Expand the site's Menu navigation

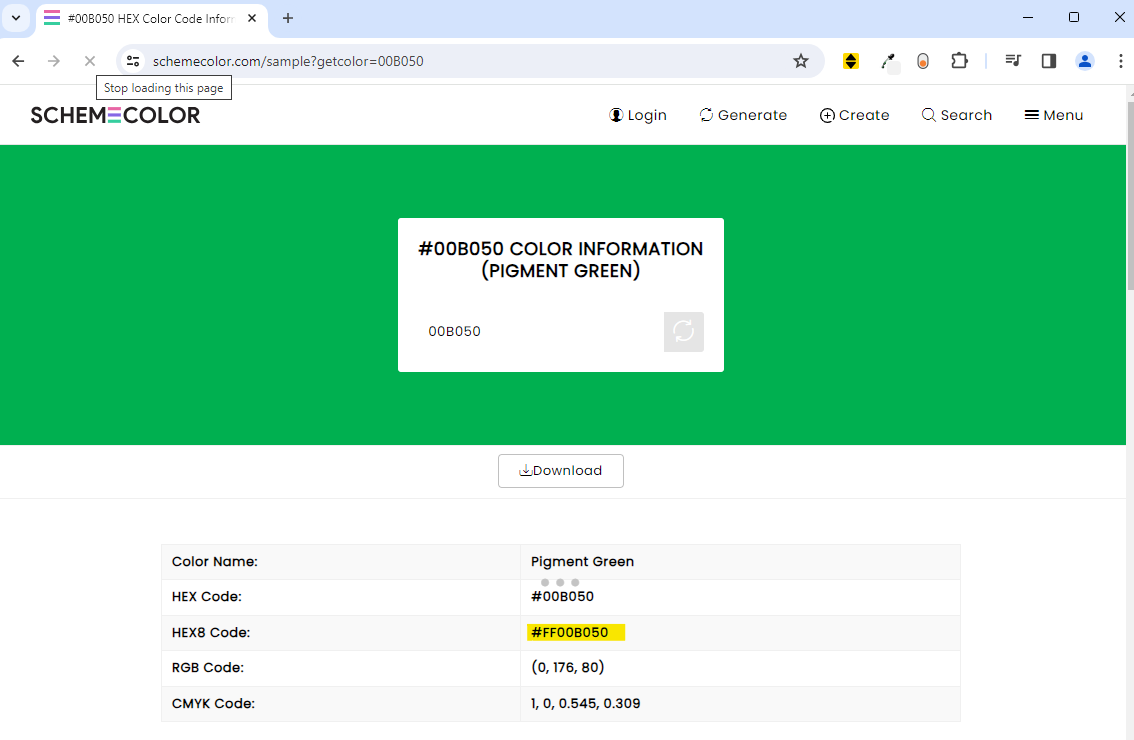(x=1053, y=114)
